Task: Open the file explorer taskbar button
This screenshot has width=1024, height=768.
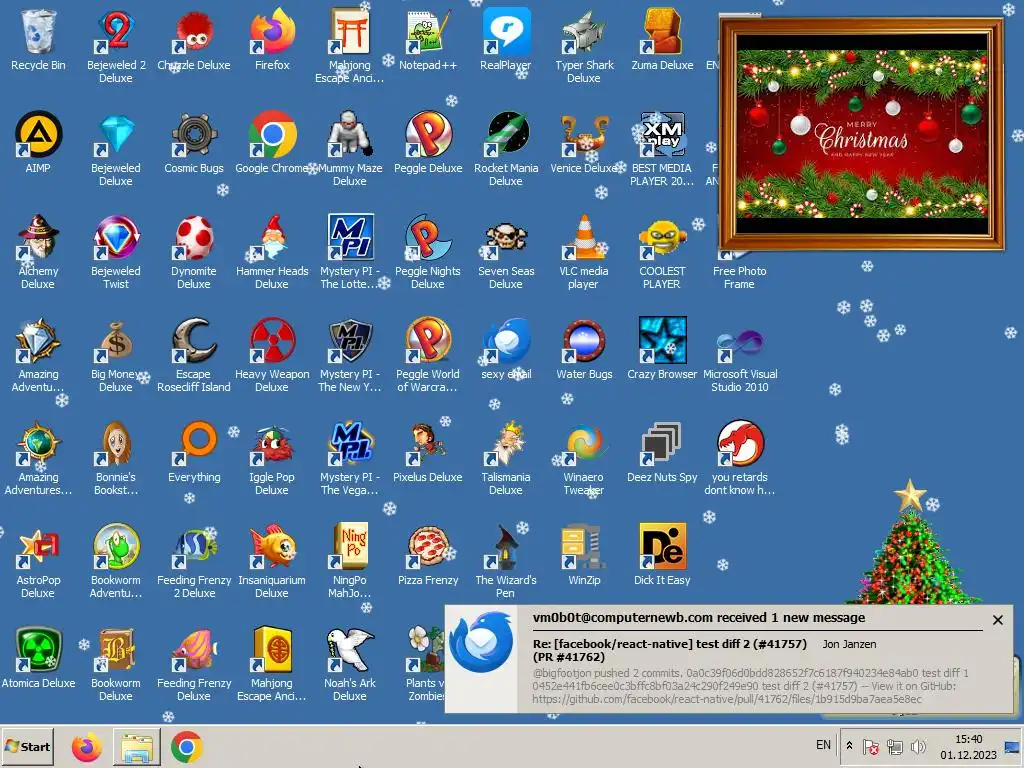Action: tap(137, 746)
